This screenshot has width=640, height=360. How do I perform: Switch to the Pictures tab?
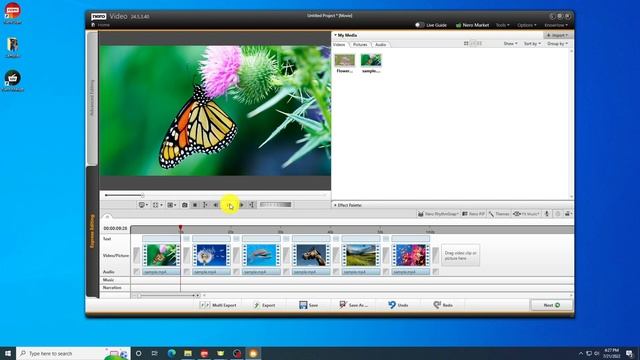point(360,44)
